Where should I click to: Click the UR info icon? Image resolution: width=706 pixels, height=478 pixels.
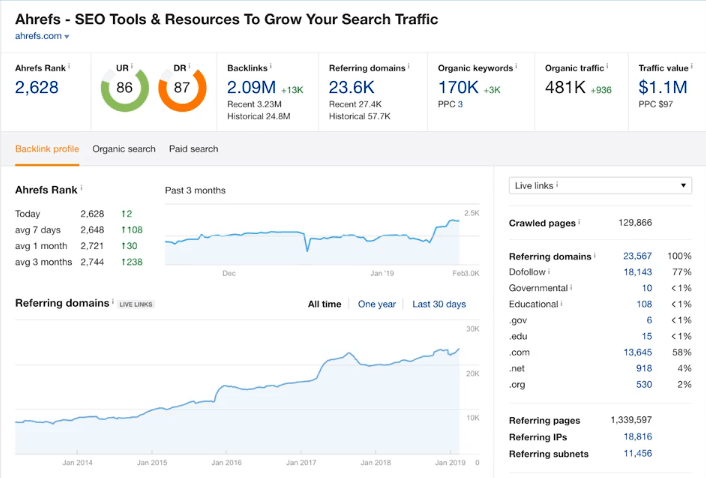[131, 66]
